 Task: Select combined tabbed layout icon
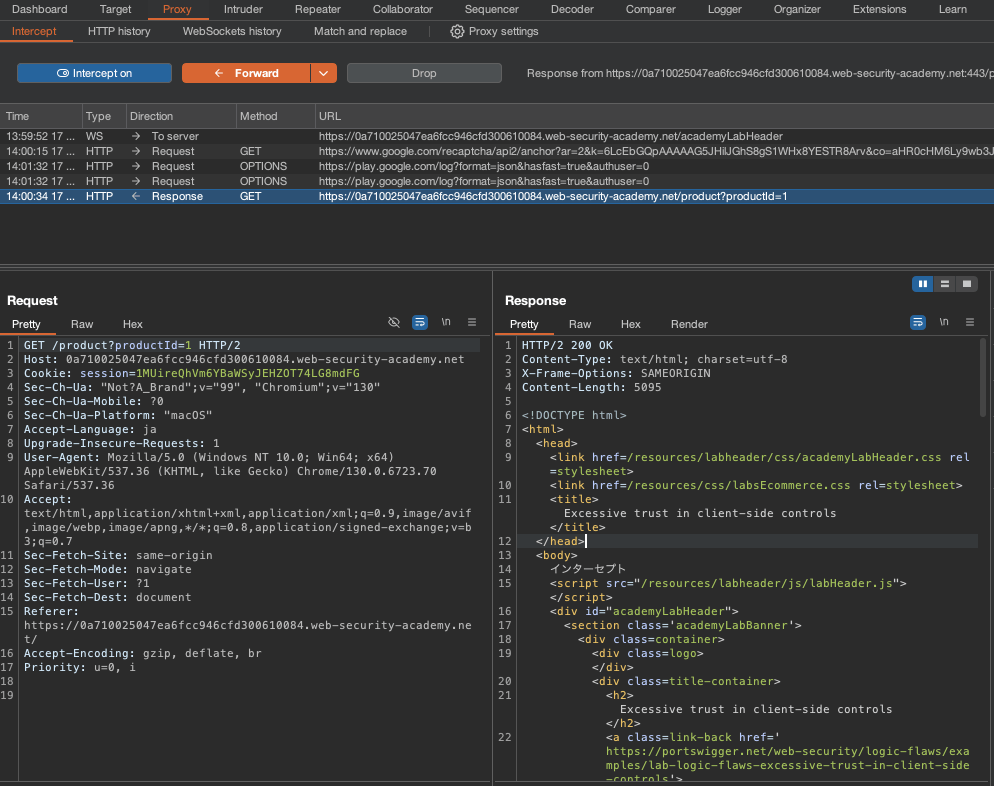(967, 284)
